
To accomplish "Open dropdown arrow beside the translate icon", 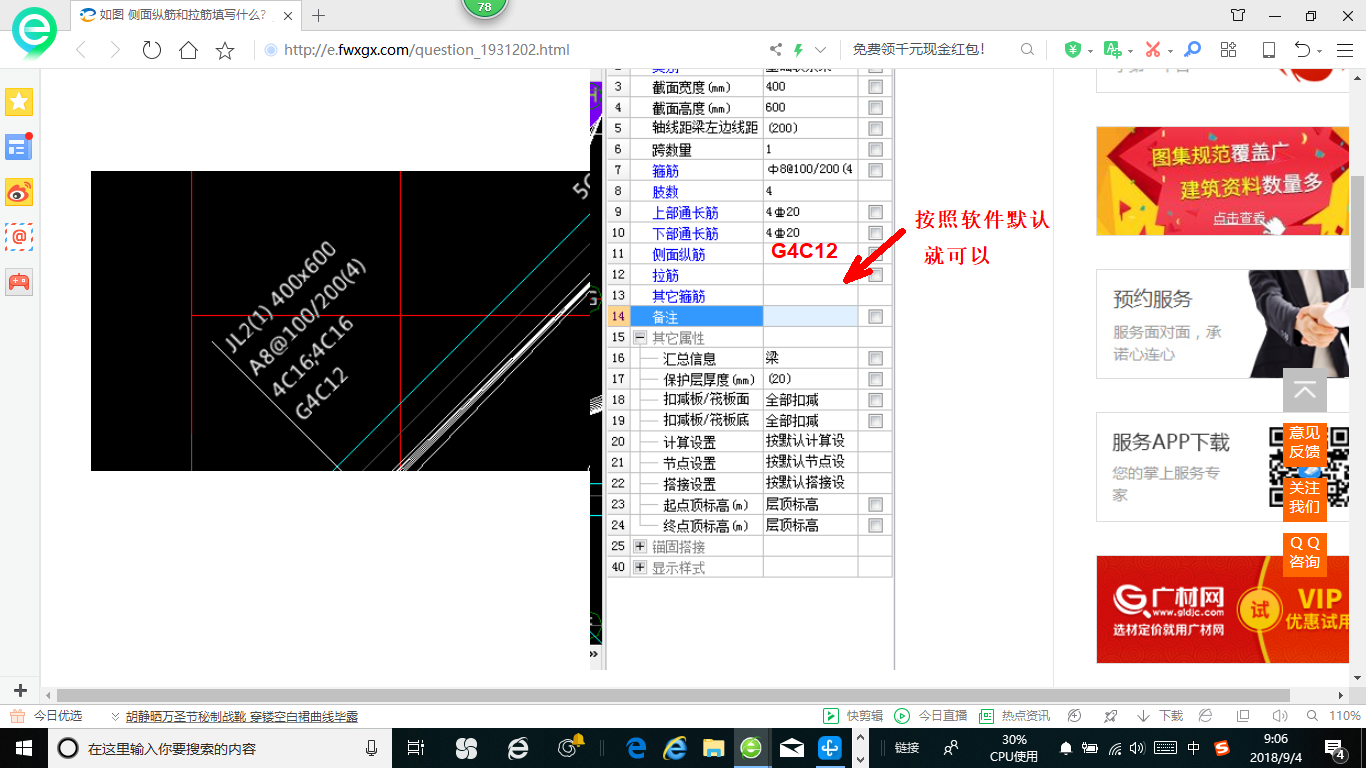I will (1130, 51).
